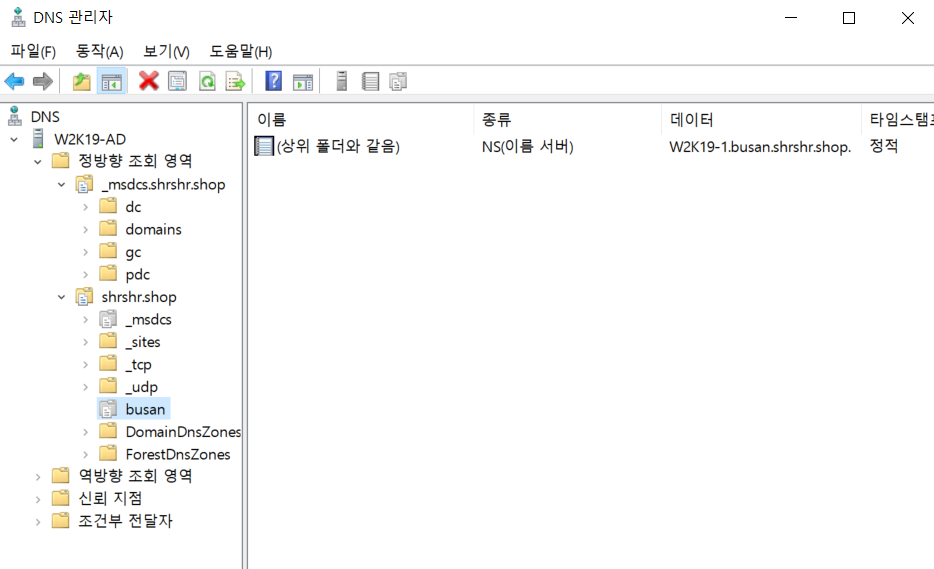The image size is (934, 569).
Task: Open Properties from the toolbar icon
Action: [x=178, y=81]
